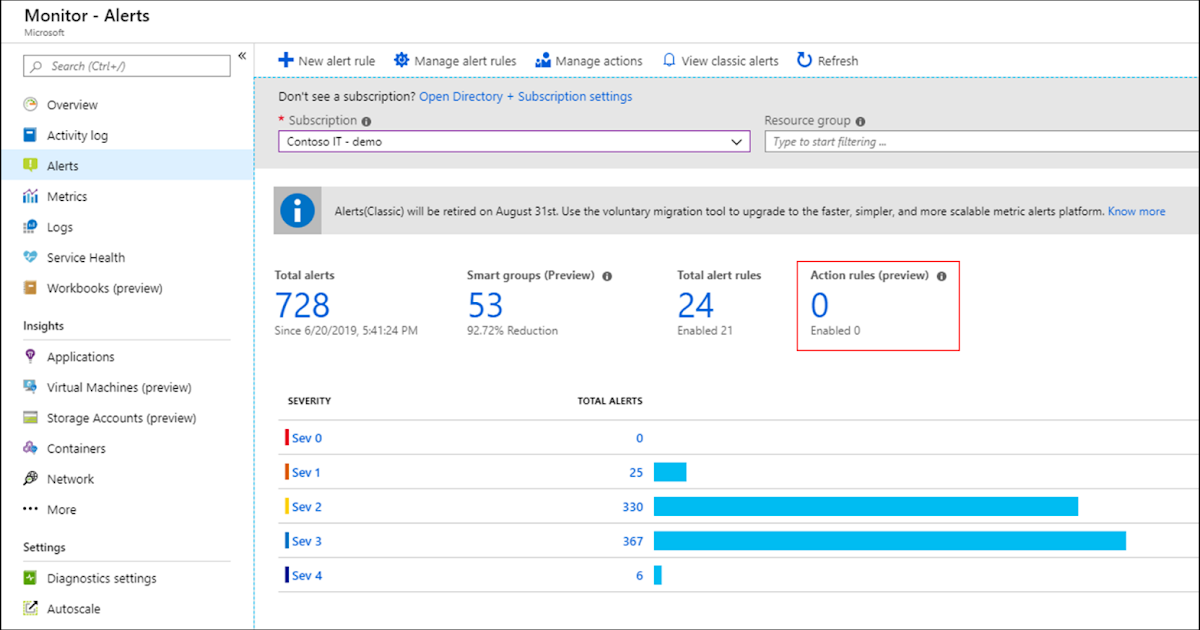This screenshot has width=1200, height=630.
Task: Select Applications under Insights
Action: (80, 356)
